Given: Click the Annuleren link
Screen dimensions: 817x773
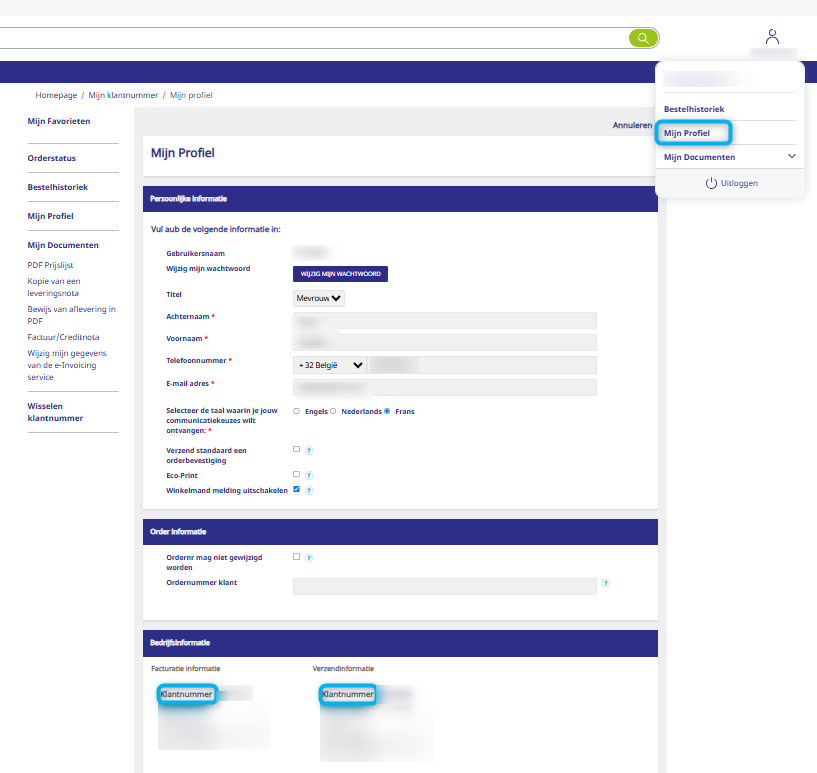Looking at the screenshot, I should tap(632, 126).
